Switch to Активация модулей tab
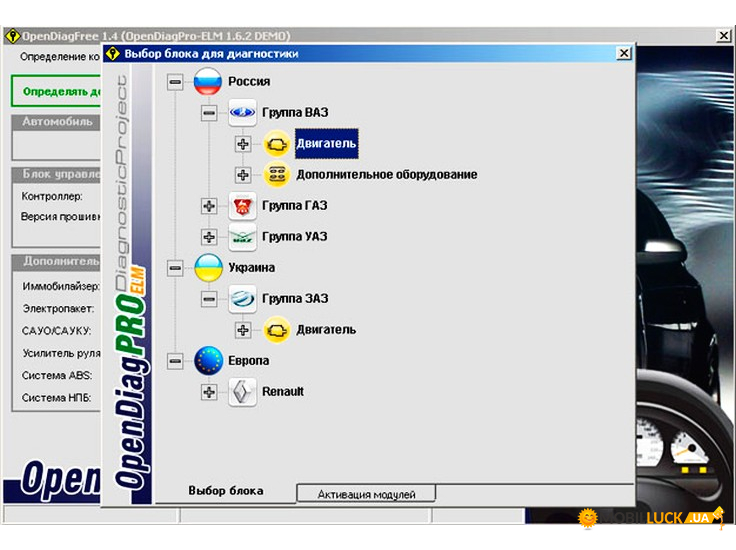Image resolution: width=736 pixels, height=550 pixels. (365, 494)
